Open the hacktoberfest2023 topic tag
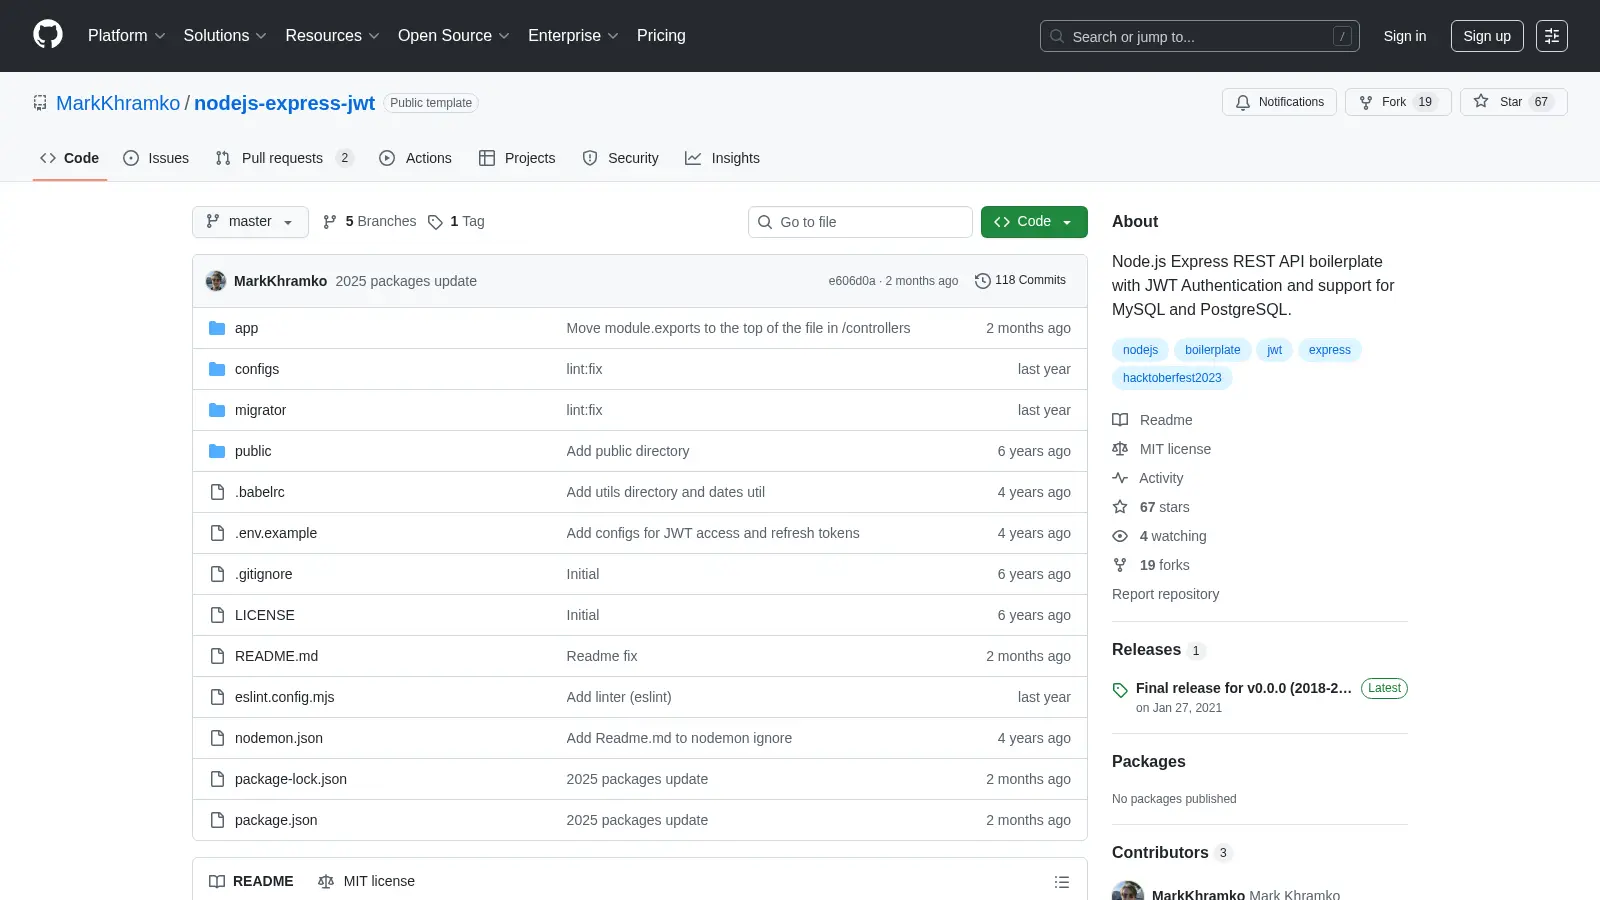 [x=1172, y=378]
